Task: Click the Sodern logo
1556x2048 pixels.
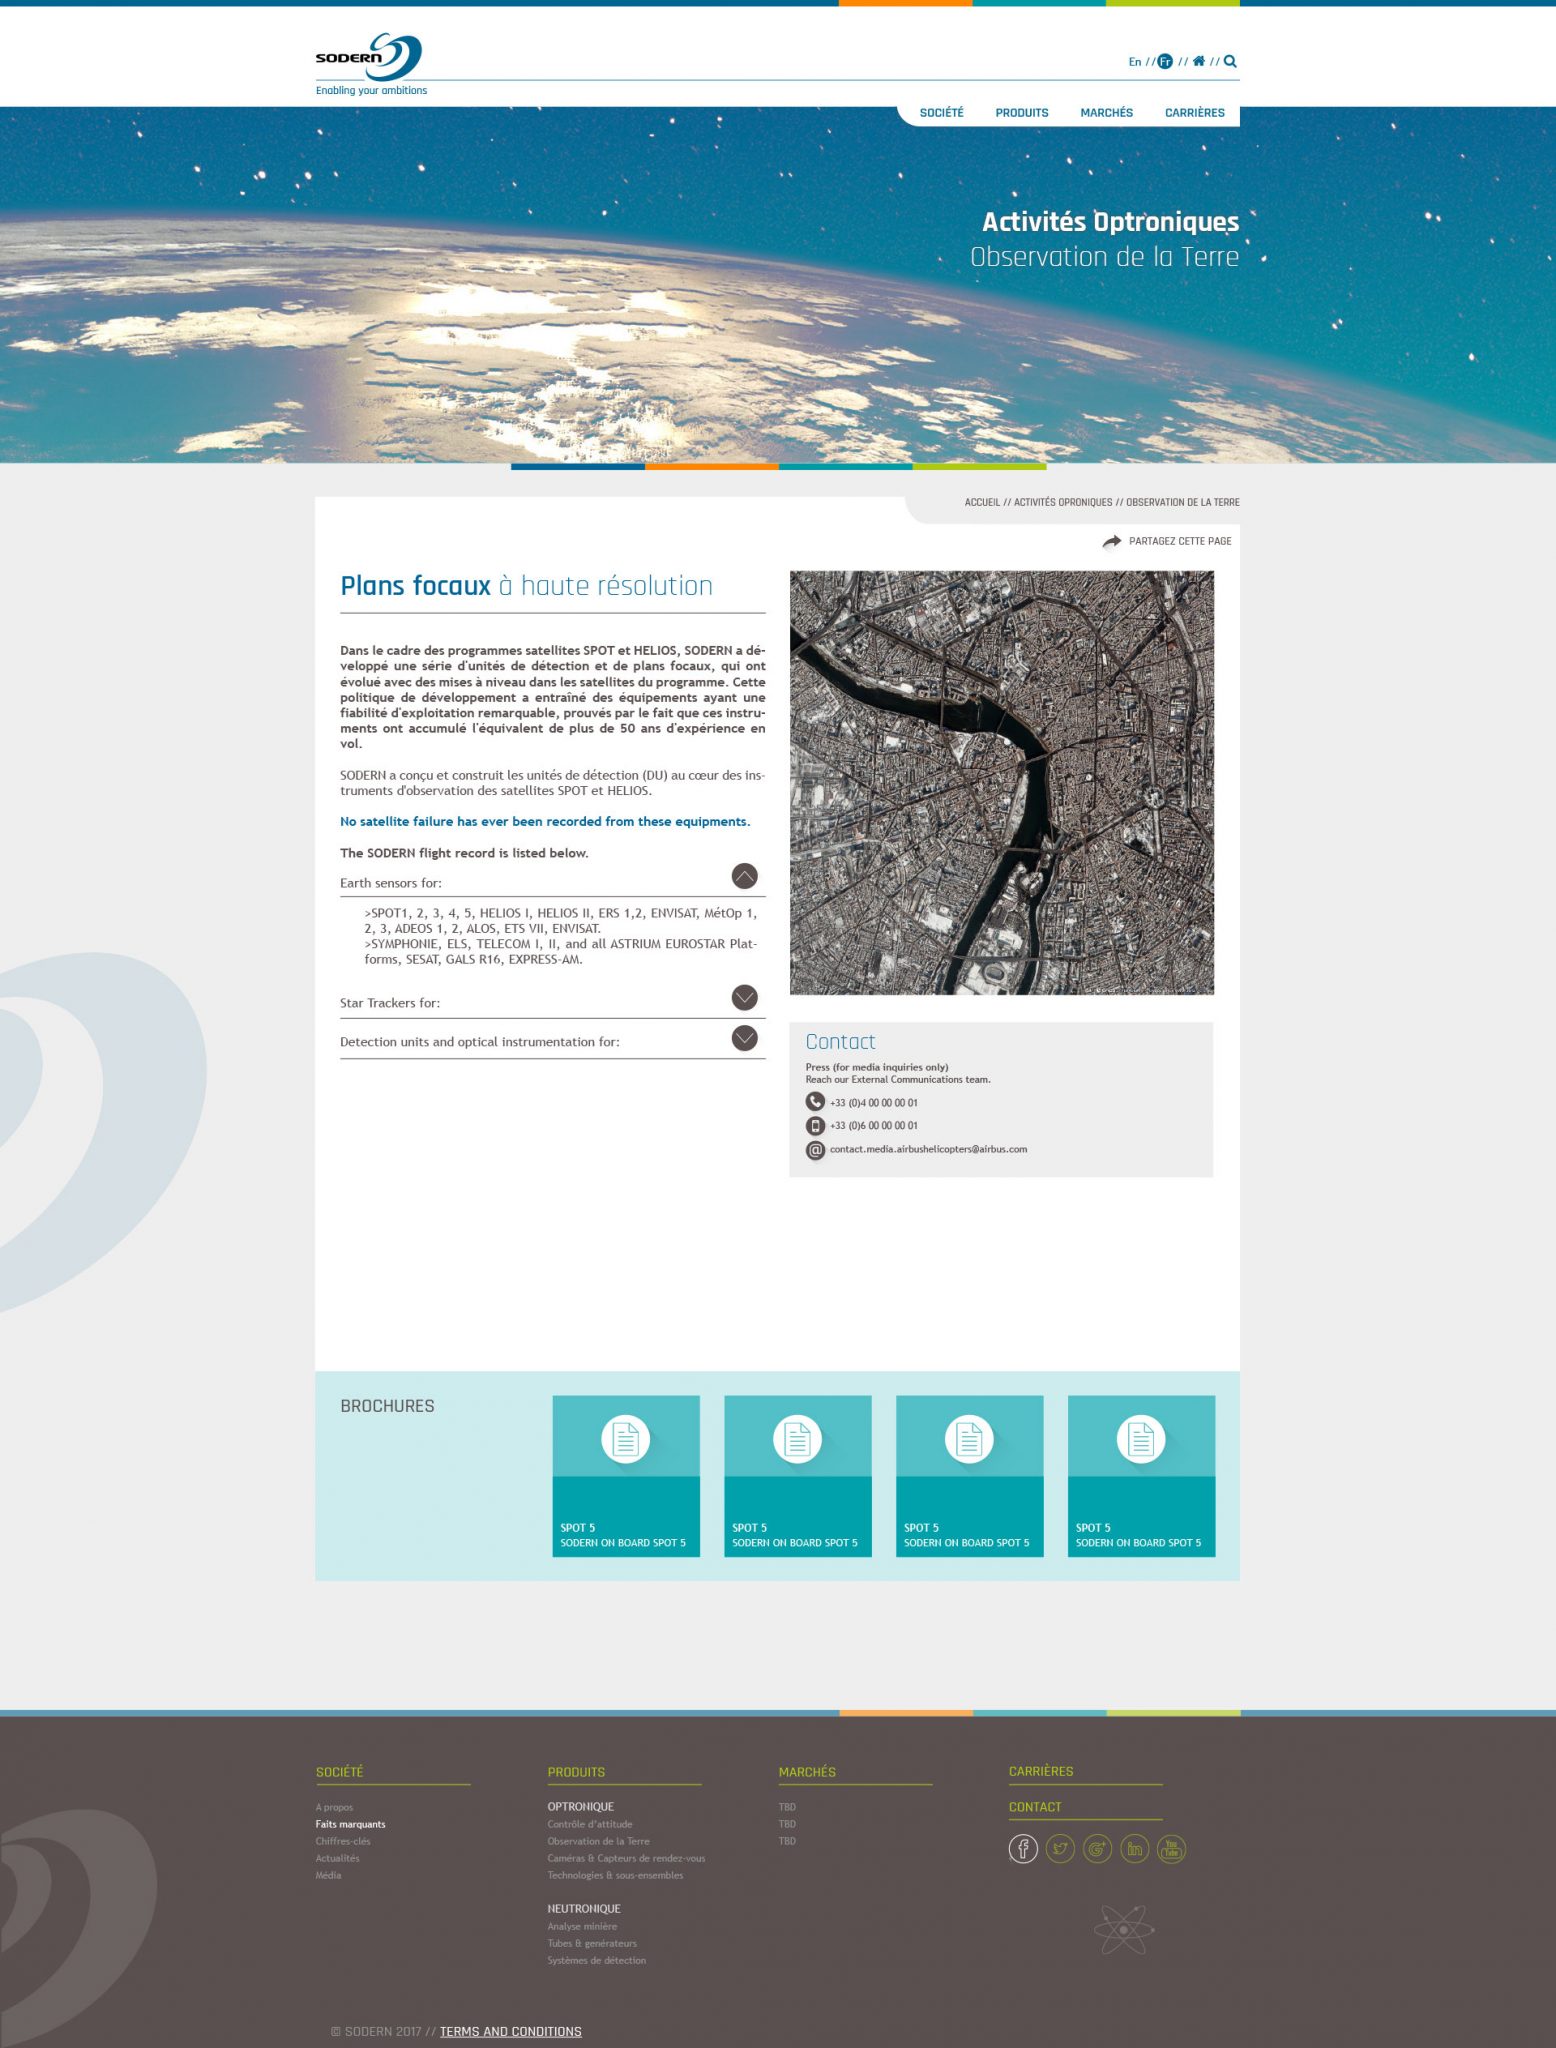Action: (369, 63)
